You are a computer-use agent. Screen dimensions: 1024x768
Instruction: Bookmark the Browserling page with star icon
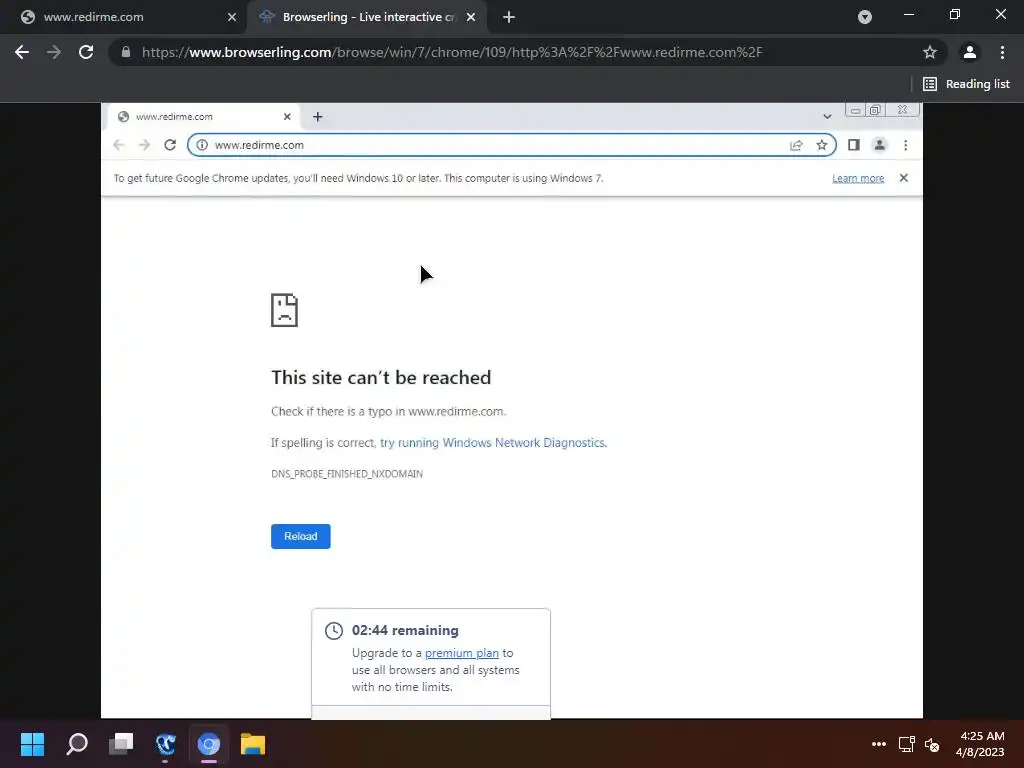coord(929,52)
